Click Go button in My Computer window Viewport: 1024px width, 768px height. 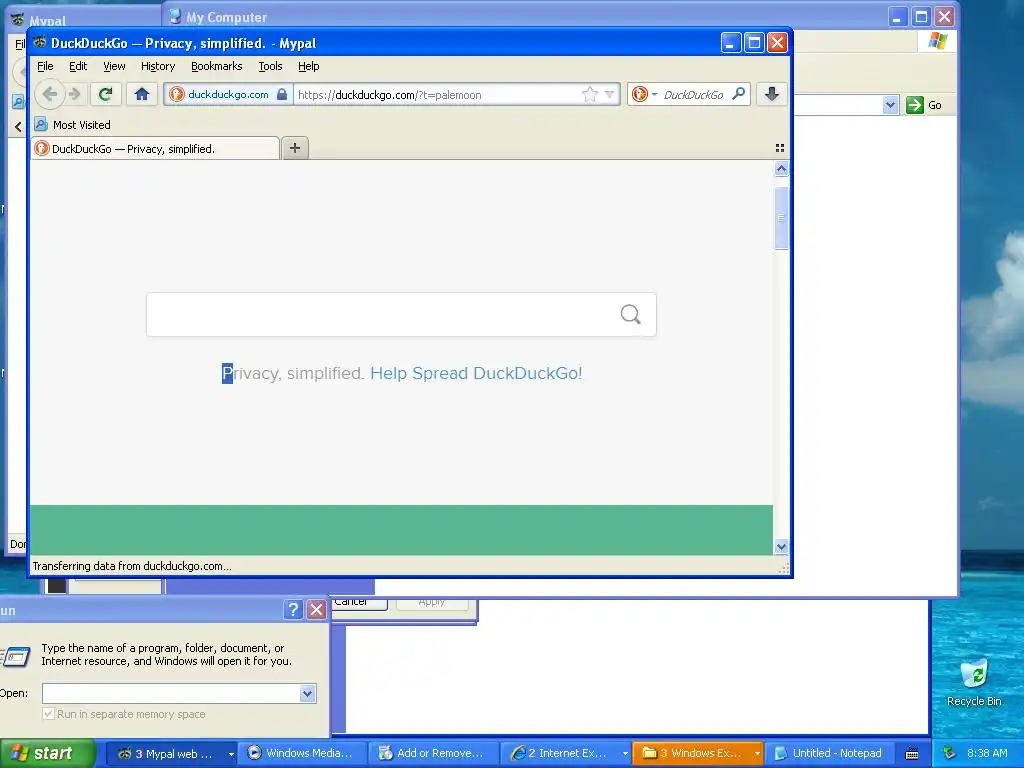click(923, 105)
